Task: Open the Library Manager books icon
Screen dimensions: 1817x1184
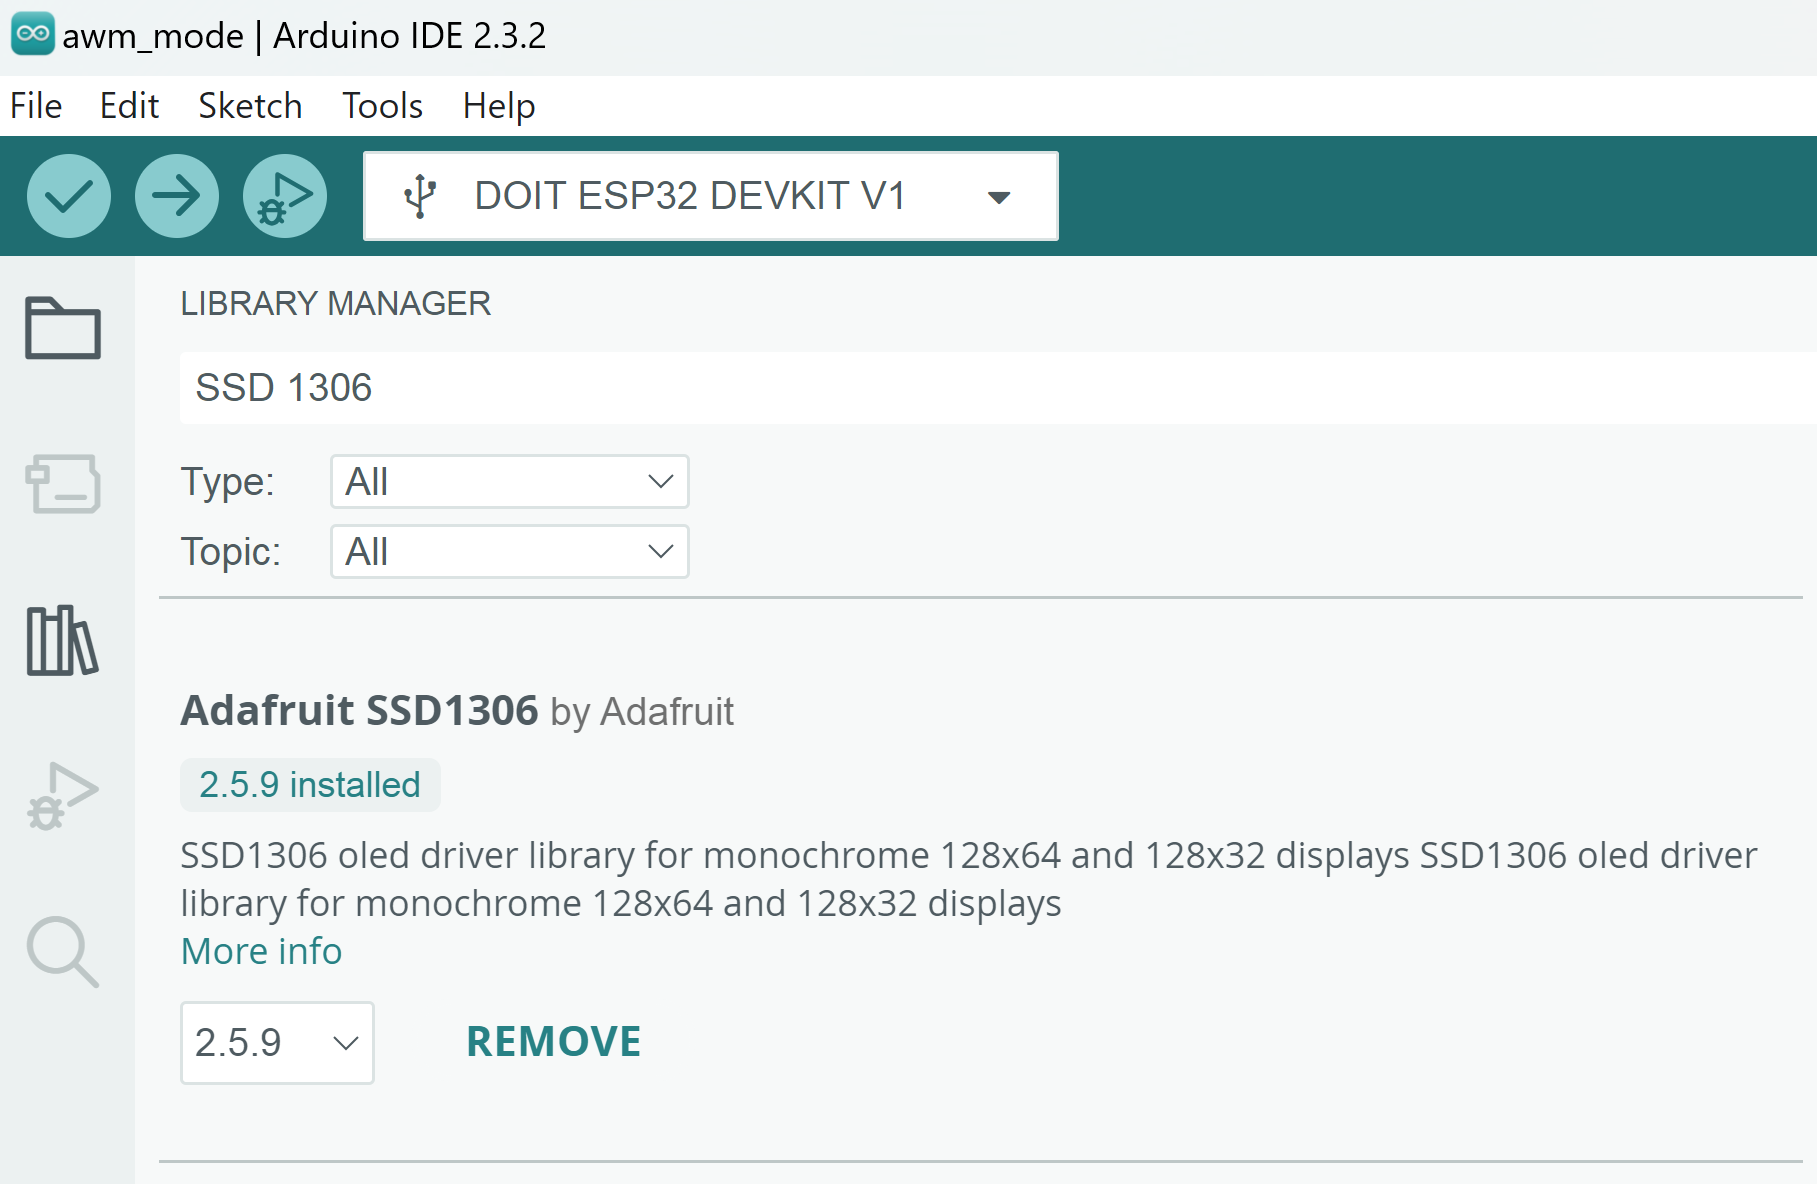Action: coord(63,640)
